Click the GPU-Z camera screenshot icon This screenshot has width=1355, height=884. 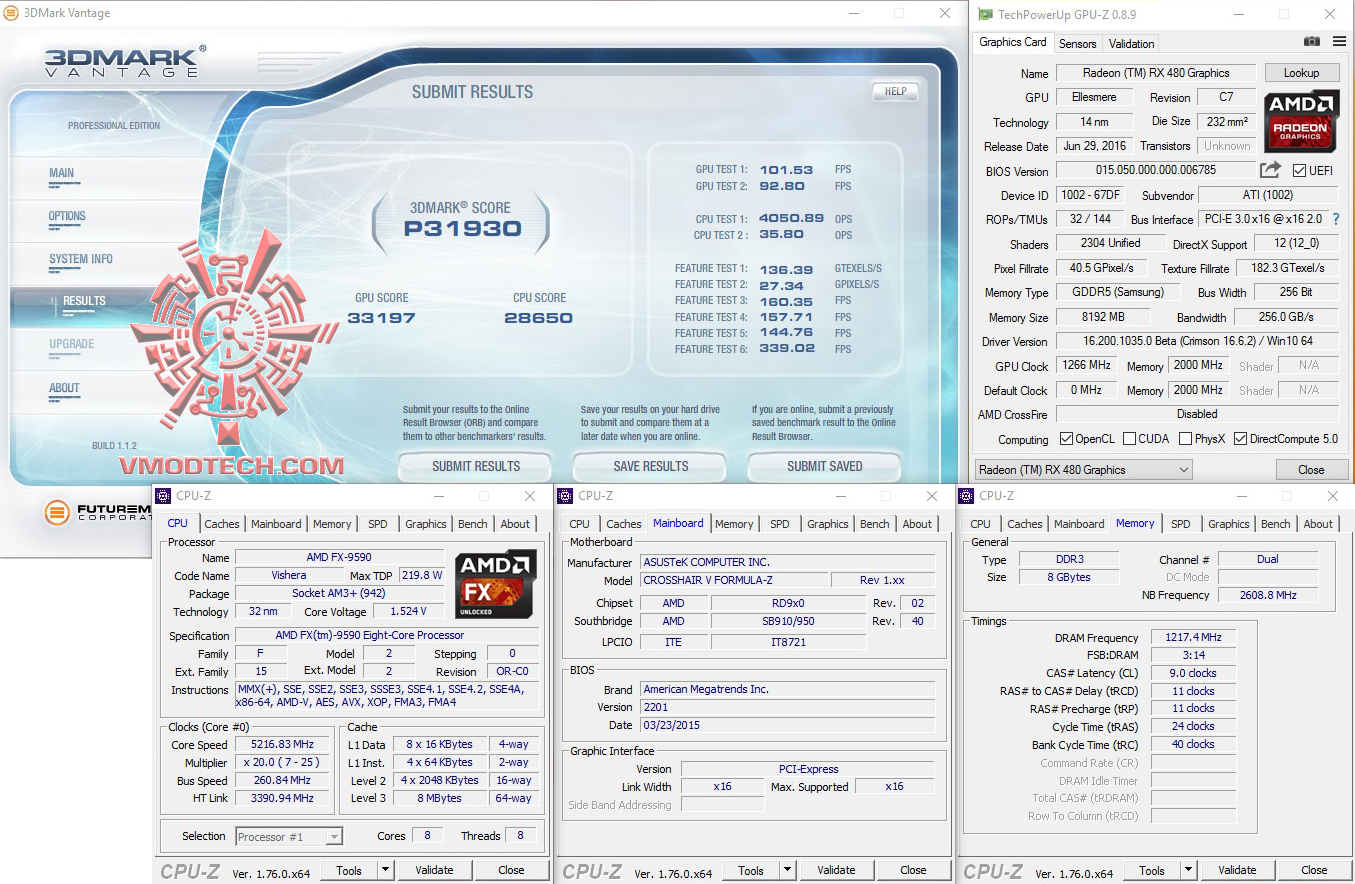click(1311, 42)
